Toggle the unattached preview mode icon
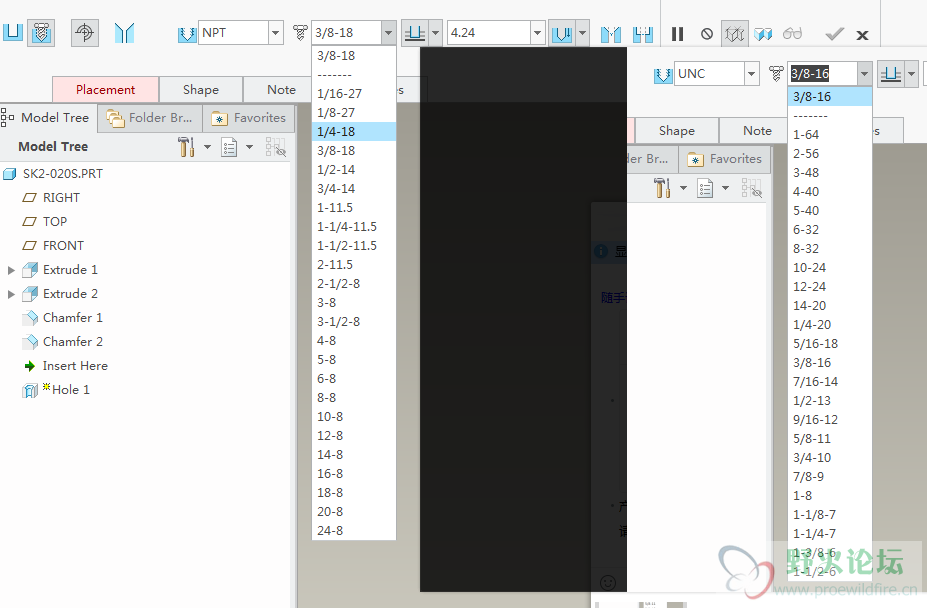The image size is (927, 608). pyautogui.click(x=734, y=34)
